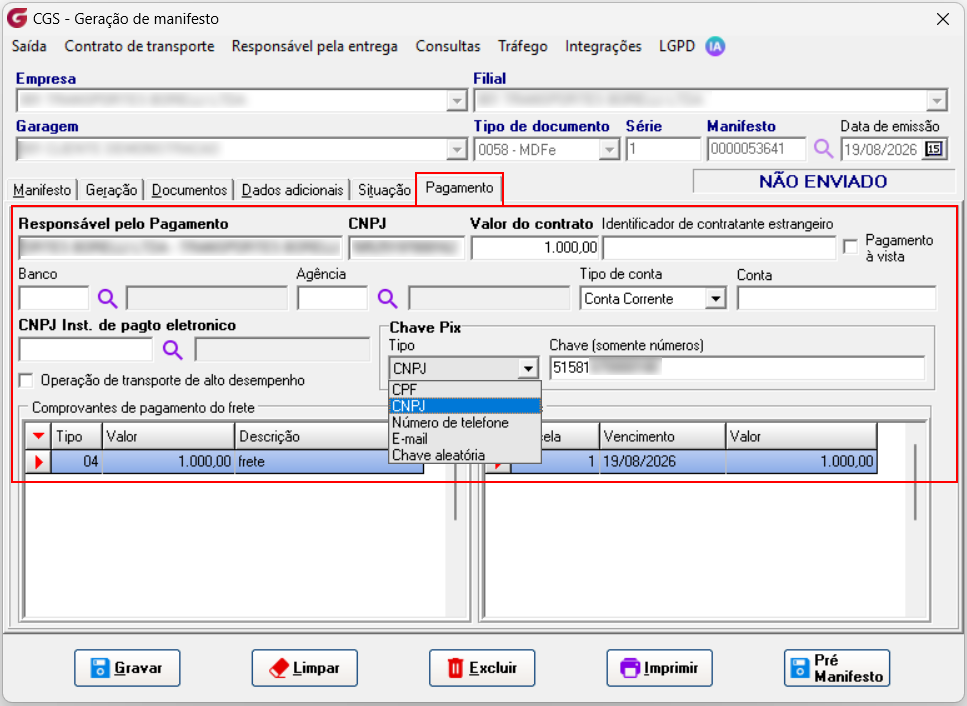Click the Descrição column header
The height and width of the screenshot is (706, 967).
[312, 436]
